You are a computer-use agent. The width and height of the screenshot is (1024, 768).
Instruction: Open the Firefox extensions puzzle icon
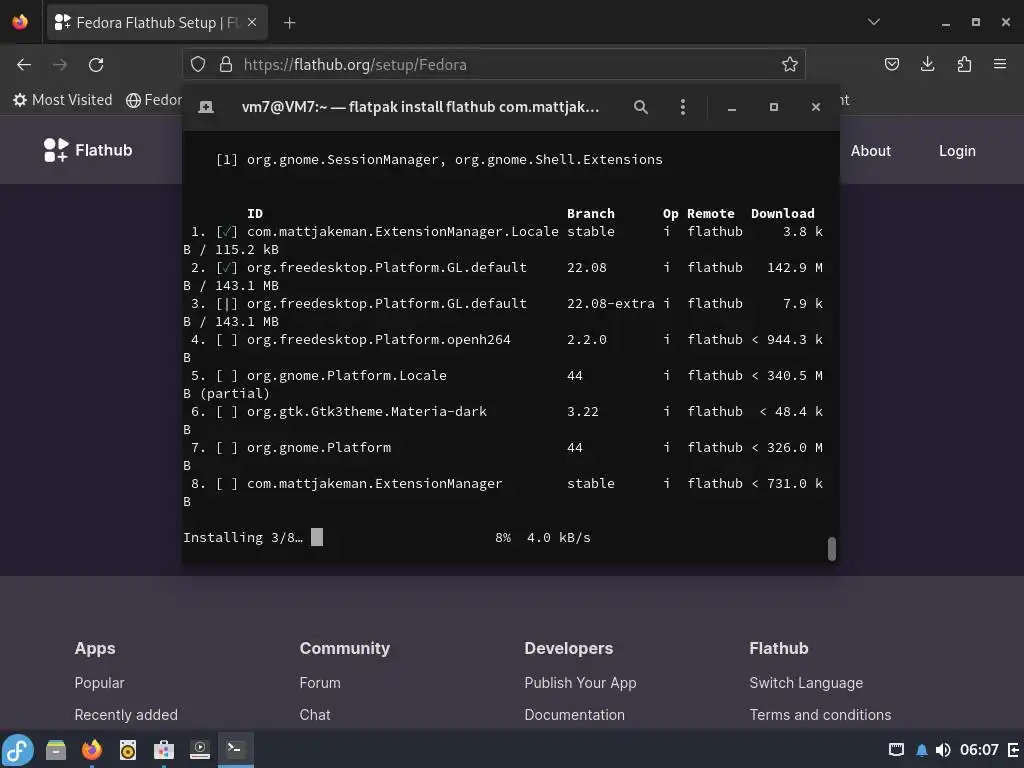(964, 64)
